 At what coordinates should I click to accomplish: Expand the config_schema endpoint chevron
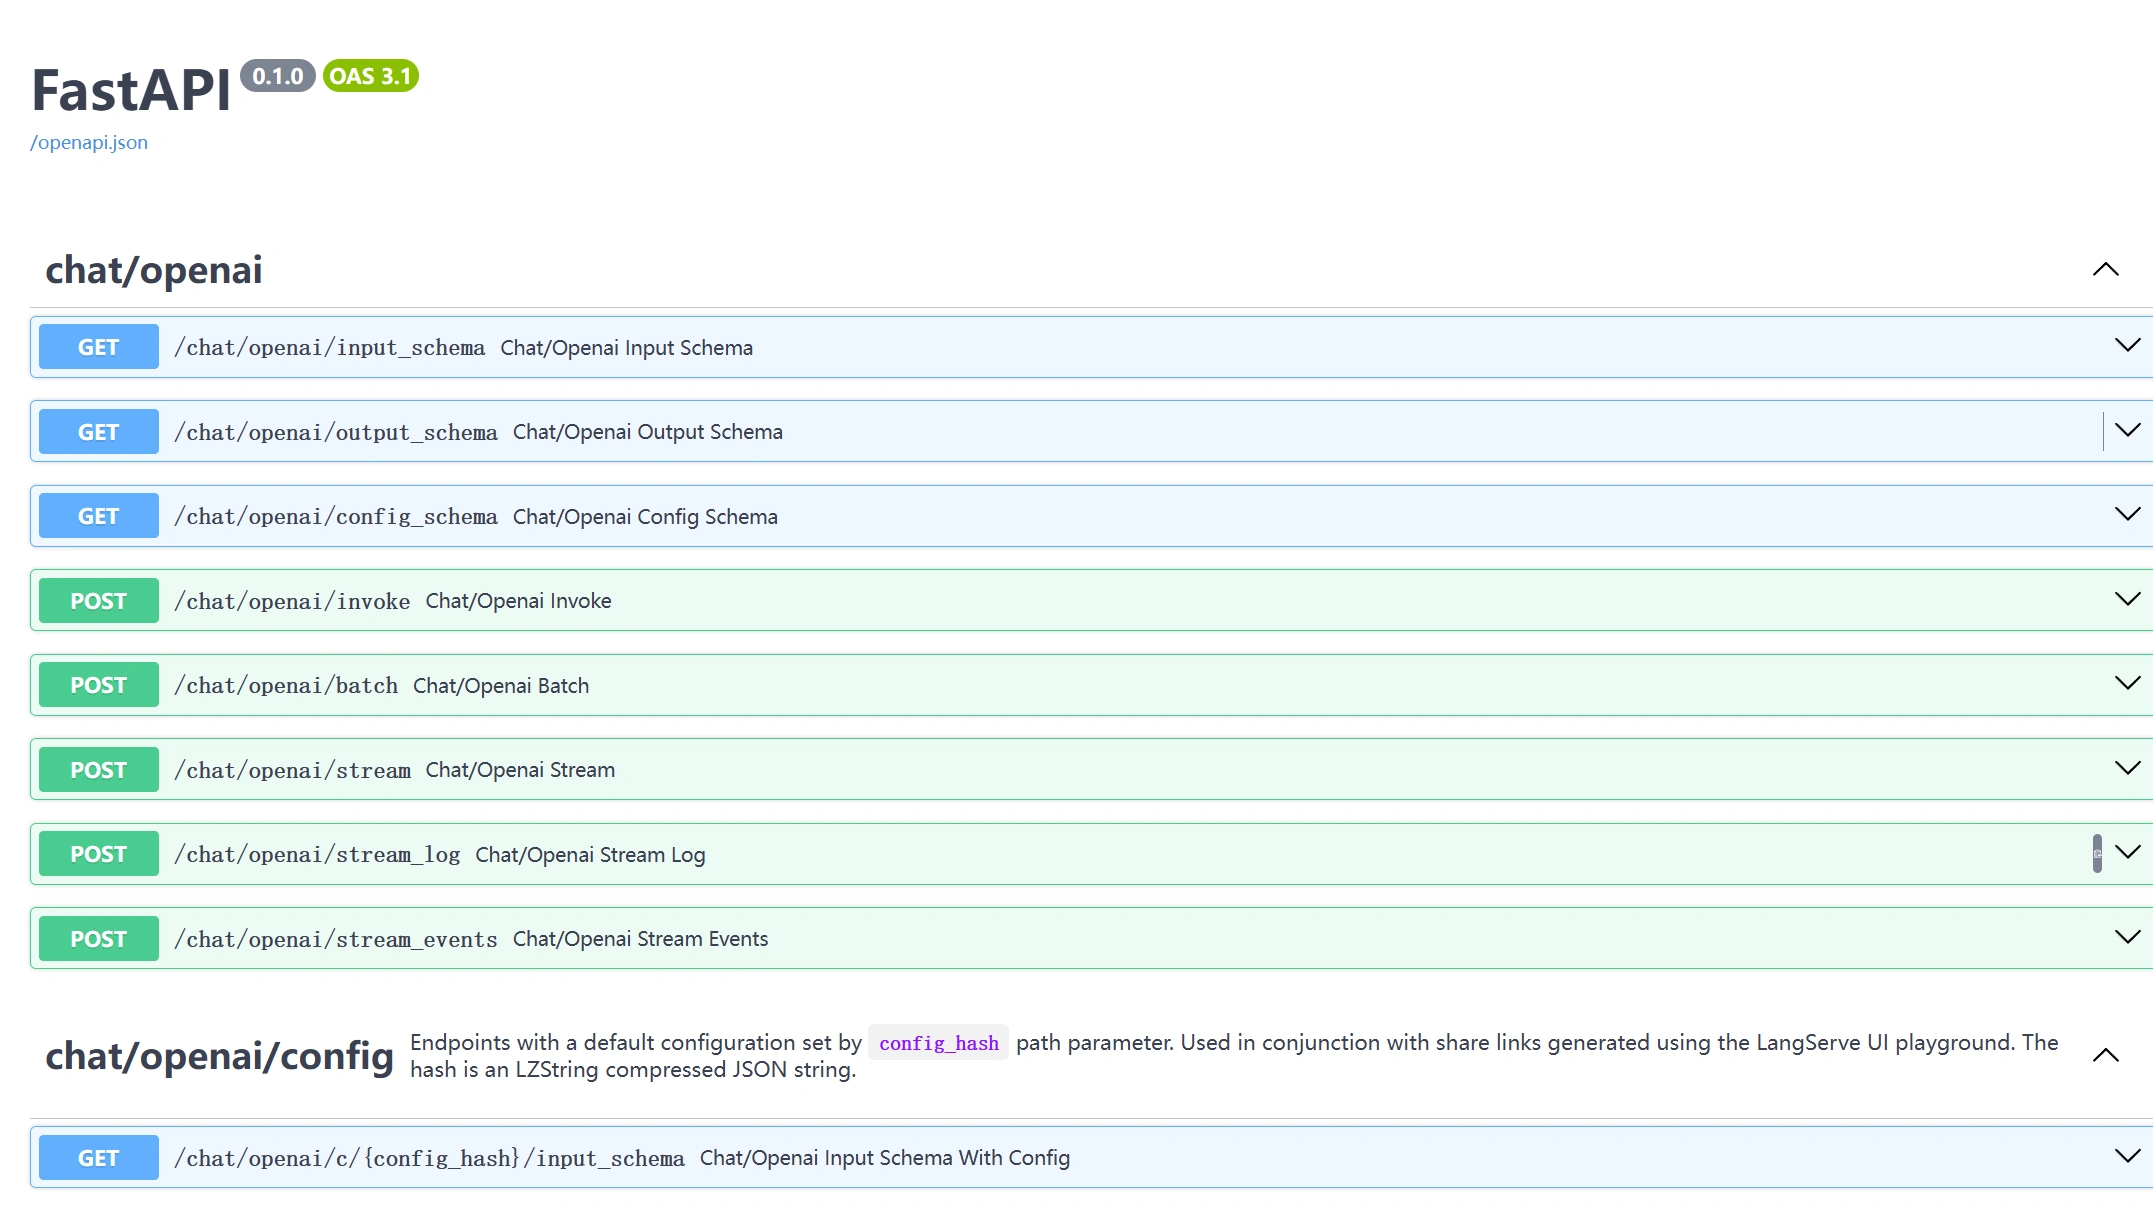(2127, 515)
